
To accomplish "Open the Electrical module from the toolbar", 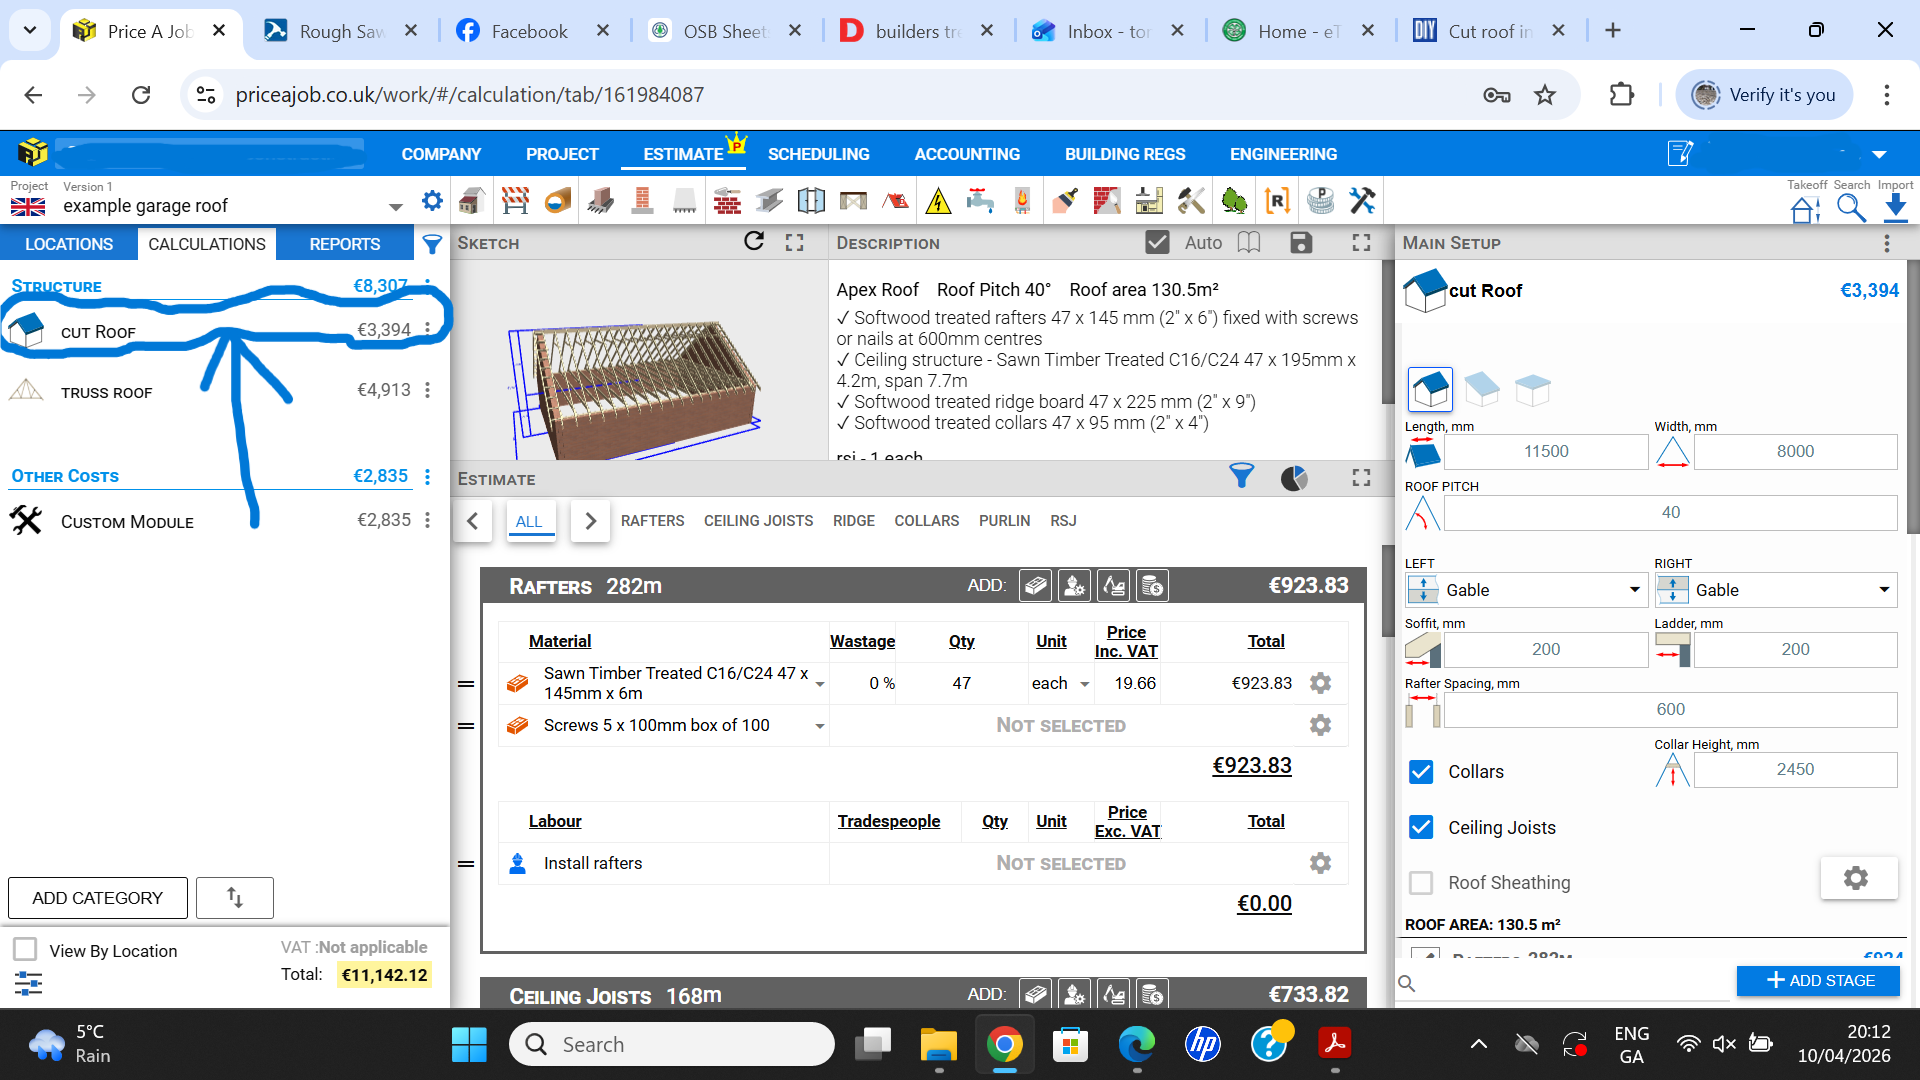I will pos(938,200).
